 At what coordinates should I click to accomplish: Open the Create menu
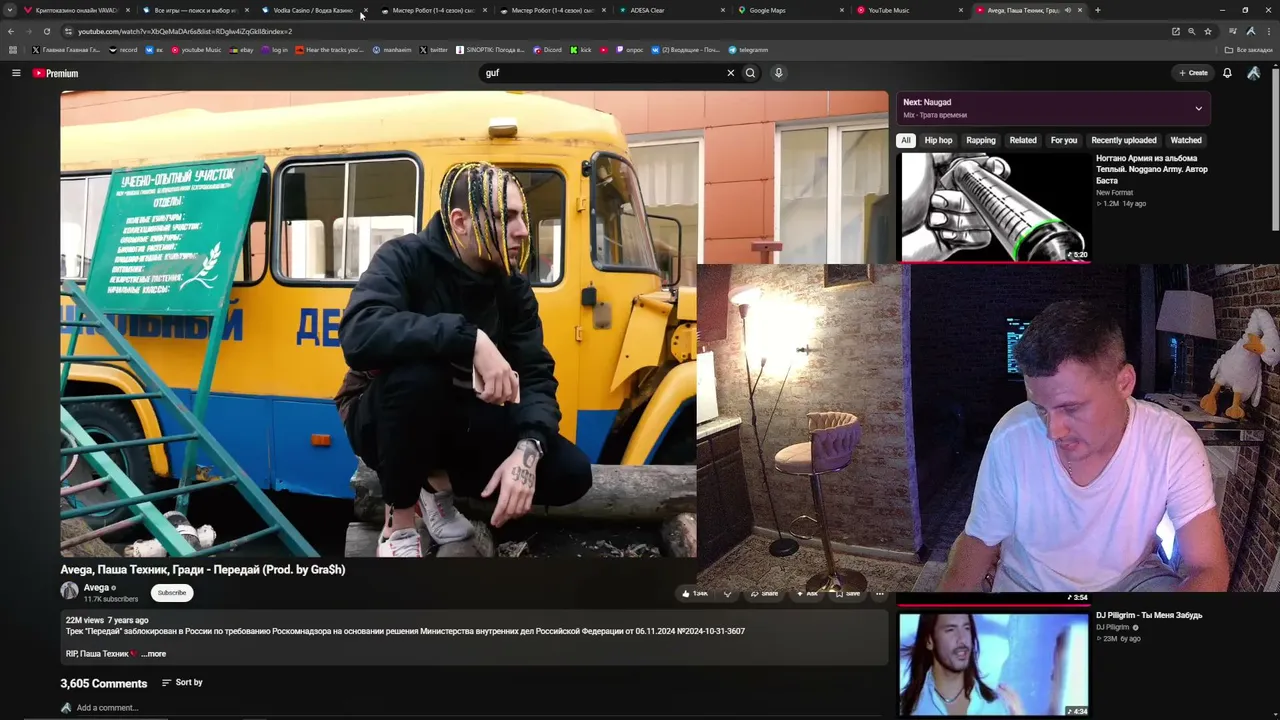tap(1193, 73)
